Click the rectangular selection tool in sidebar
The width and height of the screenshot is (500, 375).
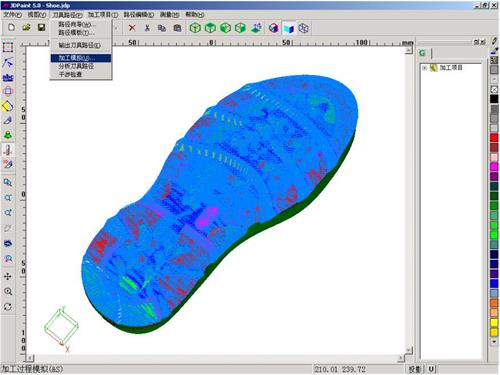point(8,47)
